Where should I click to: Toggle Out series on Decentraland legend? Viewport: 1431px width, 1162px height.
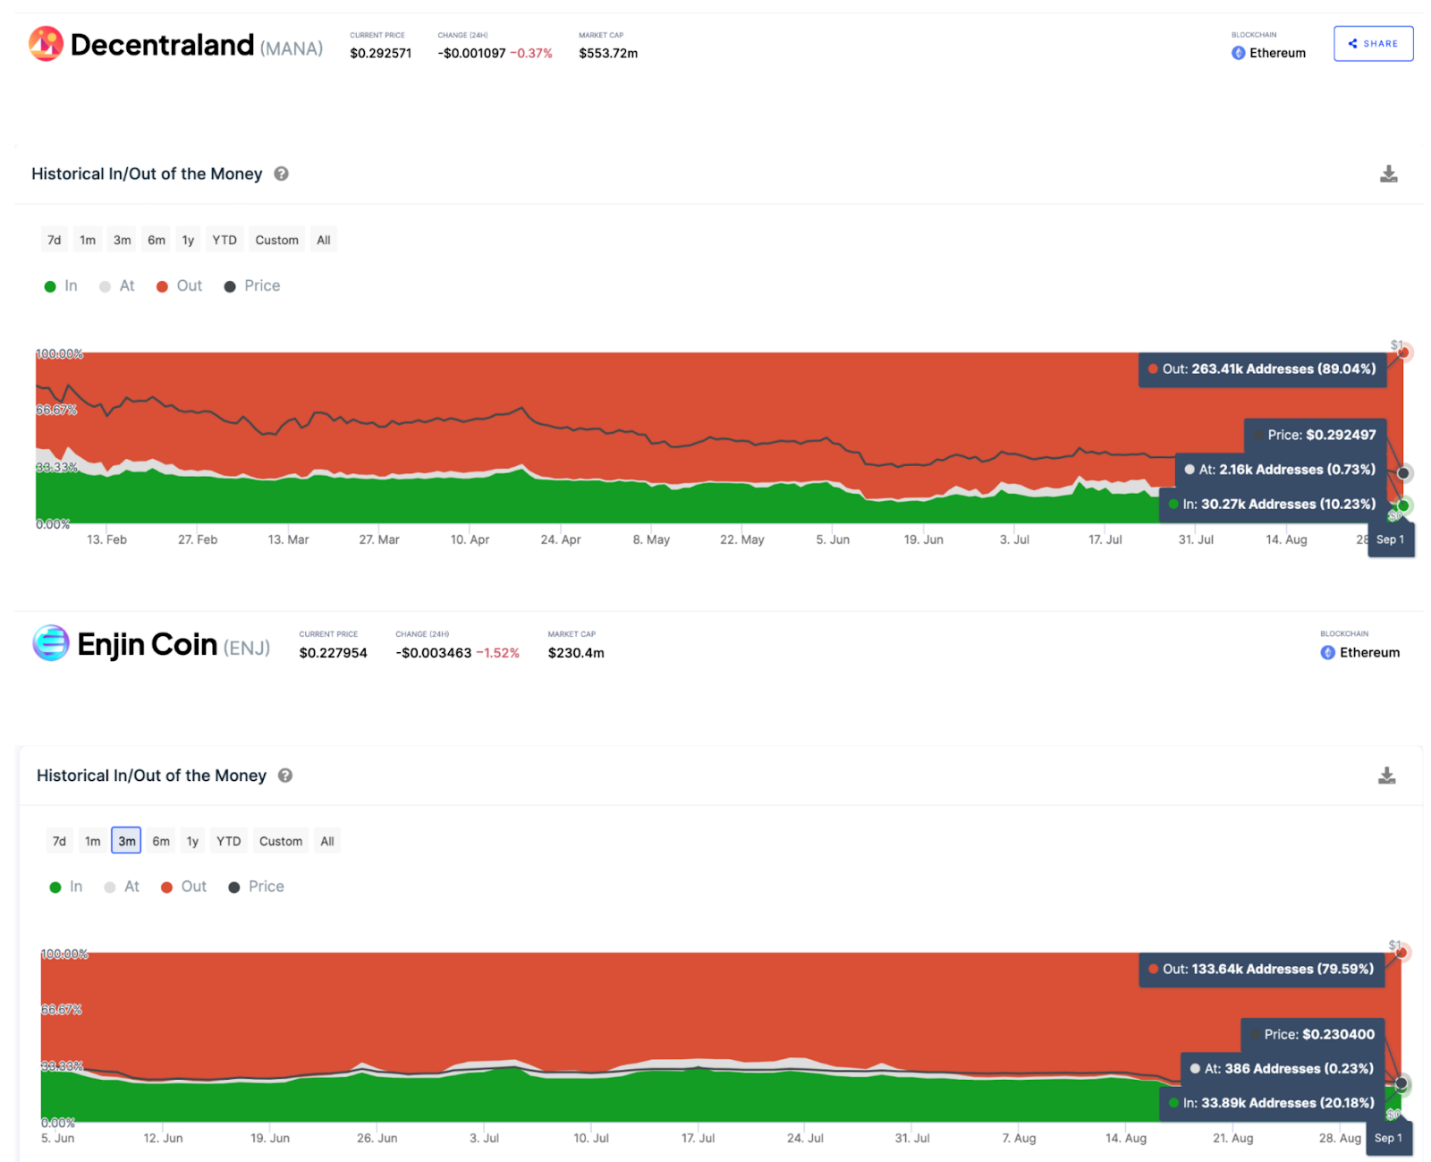tap(179, 286)
